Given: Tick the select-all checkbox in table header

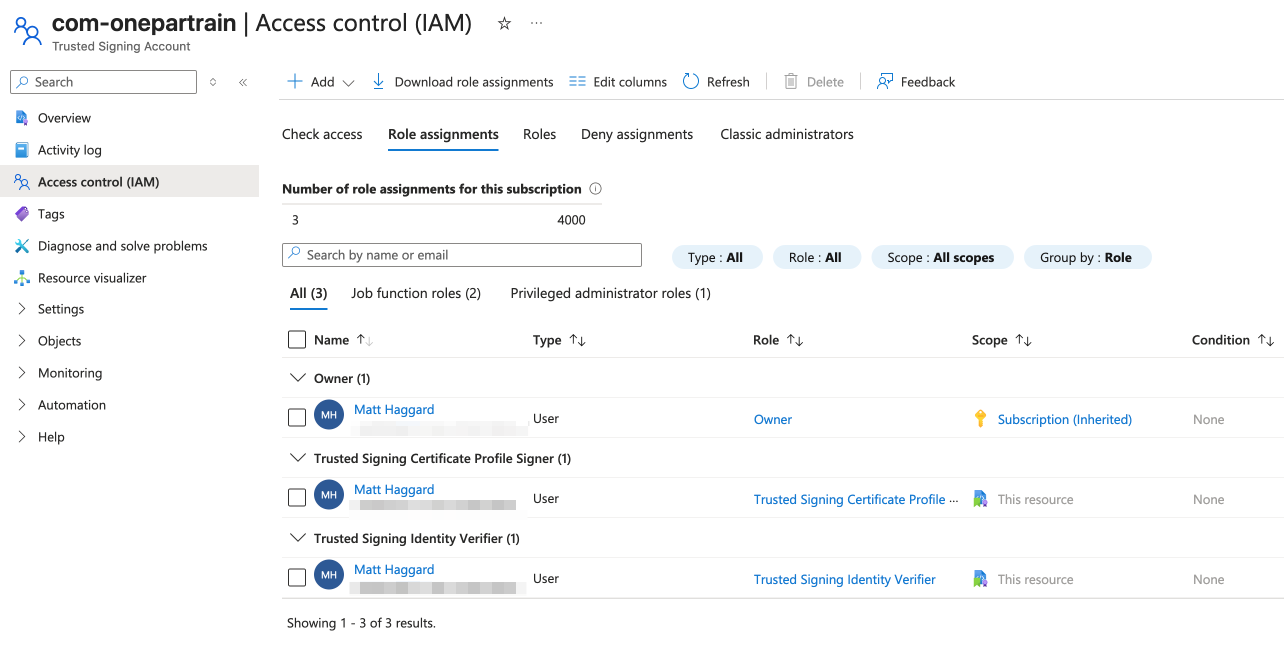Looking at the screenshot, I should click(x=297, y=340).
